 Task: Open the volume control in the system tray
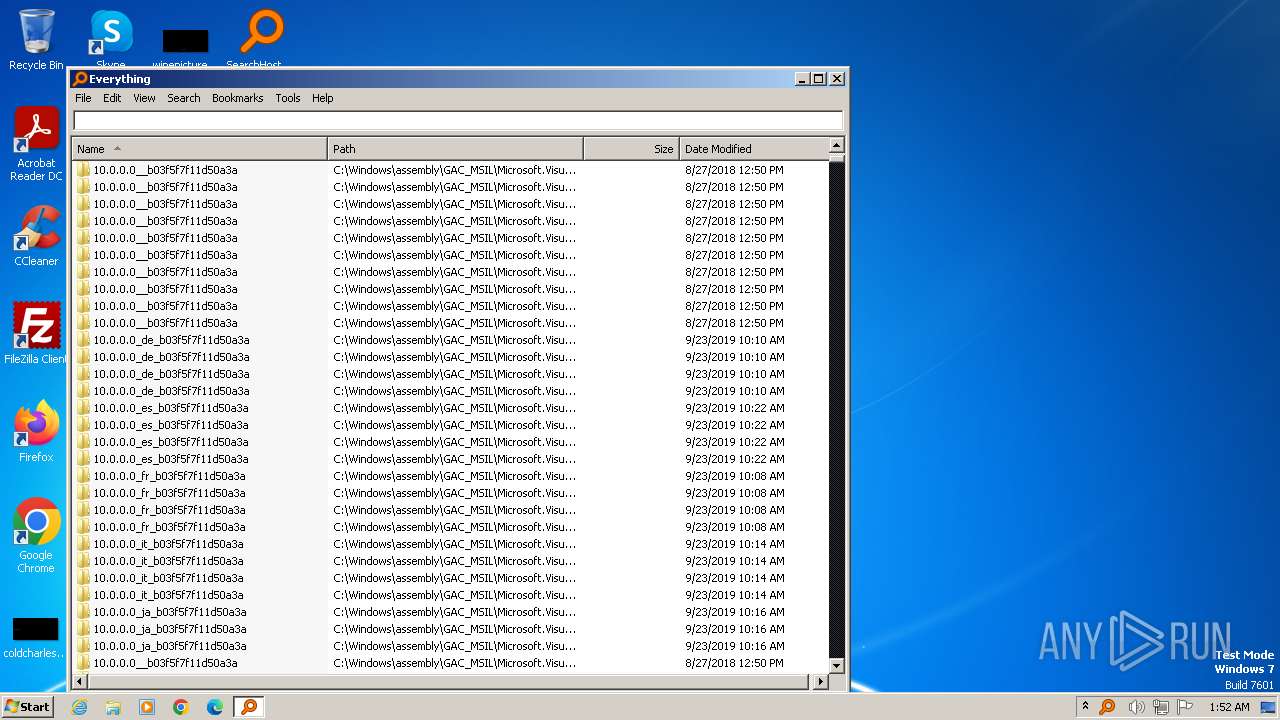coord(1136,707)
